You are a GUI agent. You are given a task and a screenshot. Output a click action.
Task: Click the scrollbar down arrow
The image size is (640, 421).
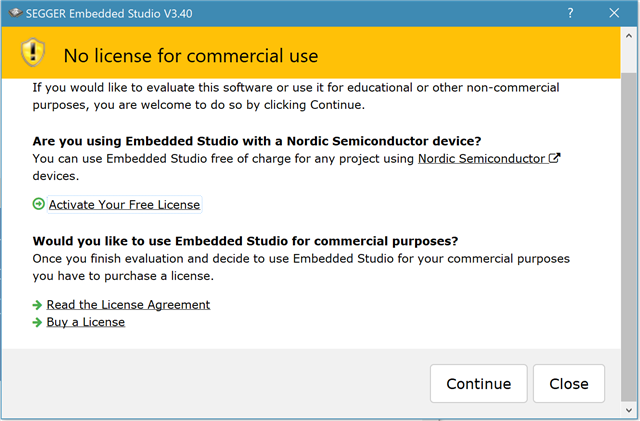point(629,410)
